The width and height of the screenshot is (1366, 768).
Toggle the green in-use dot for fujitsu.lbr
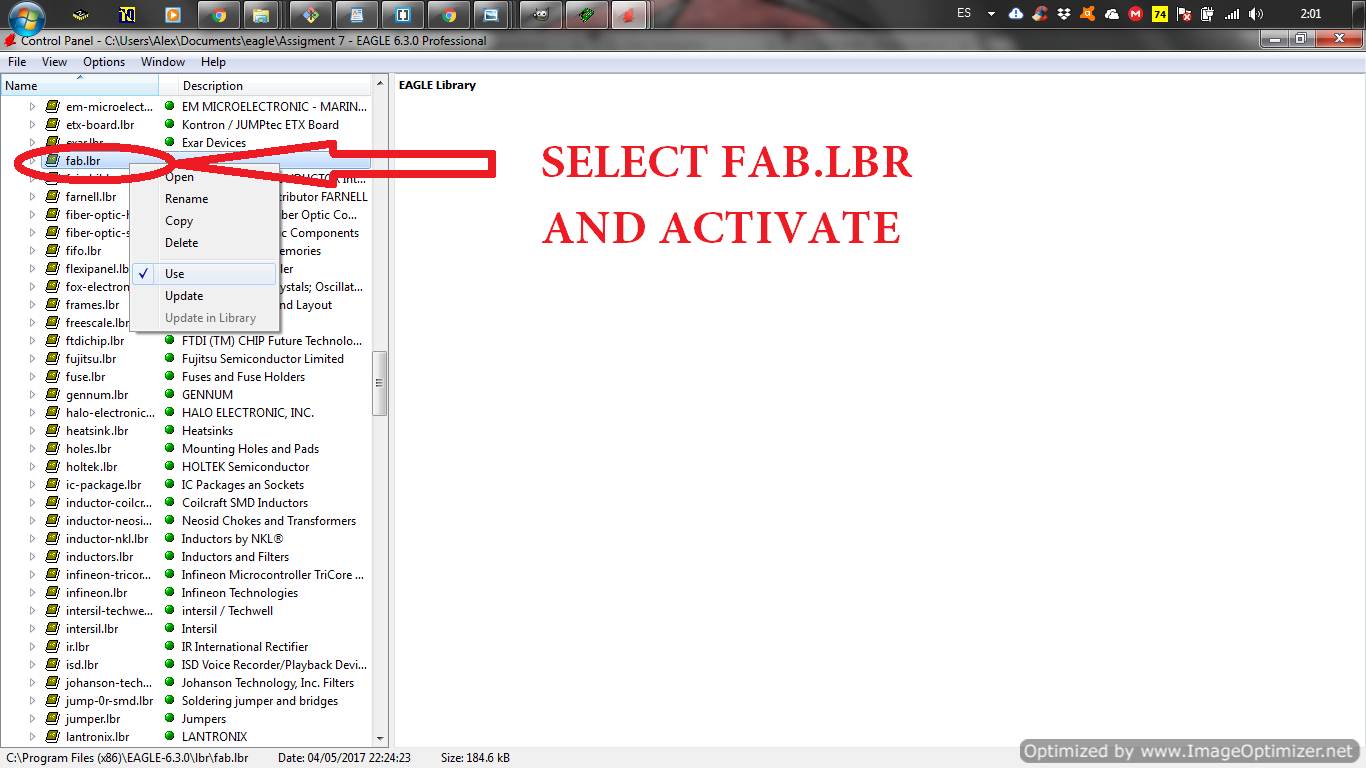[x=170, y=358]
